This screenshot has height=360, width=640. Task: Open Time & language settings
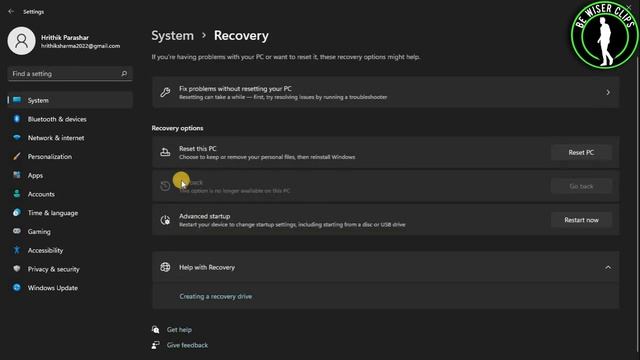pyautogui.click(x=70, y=213)
